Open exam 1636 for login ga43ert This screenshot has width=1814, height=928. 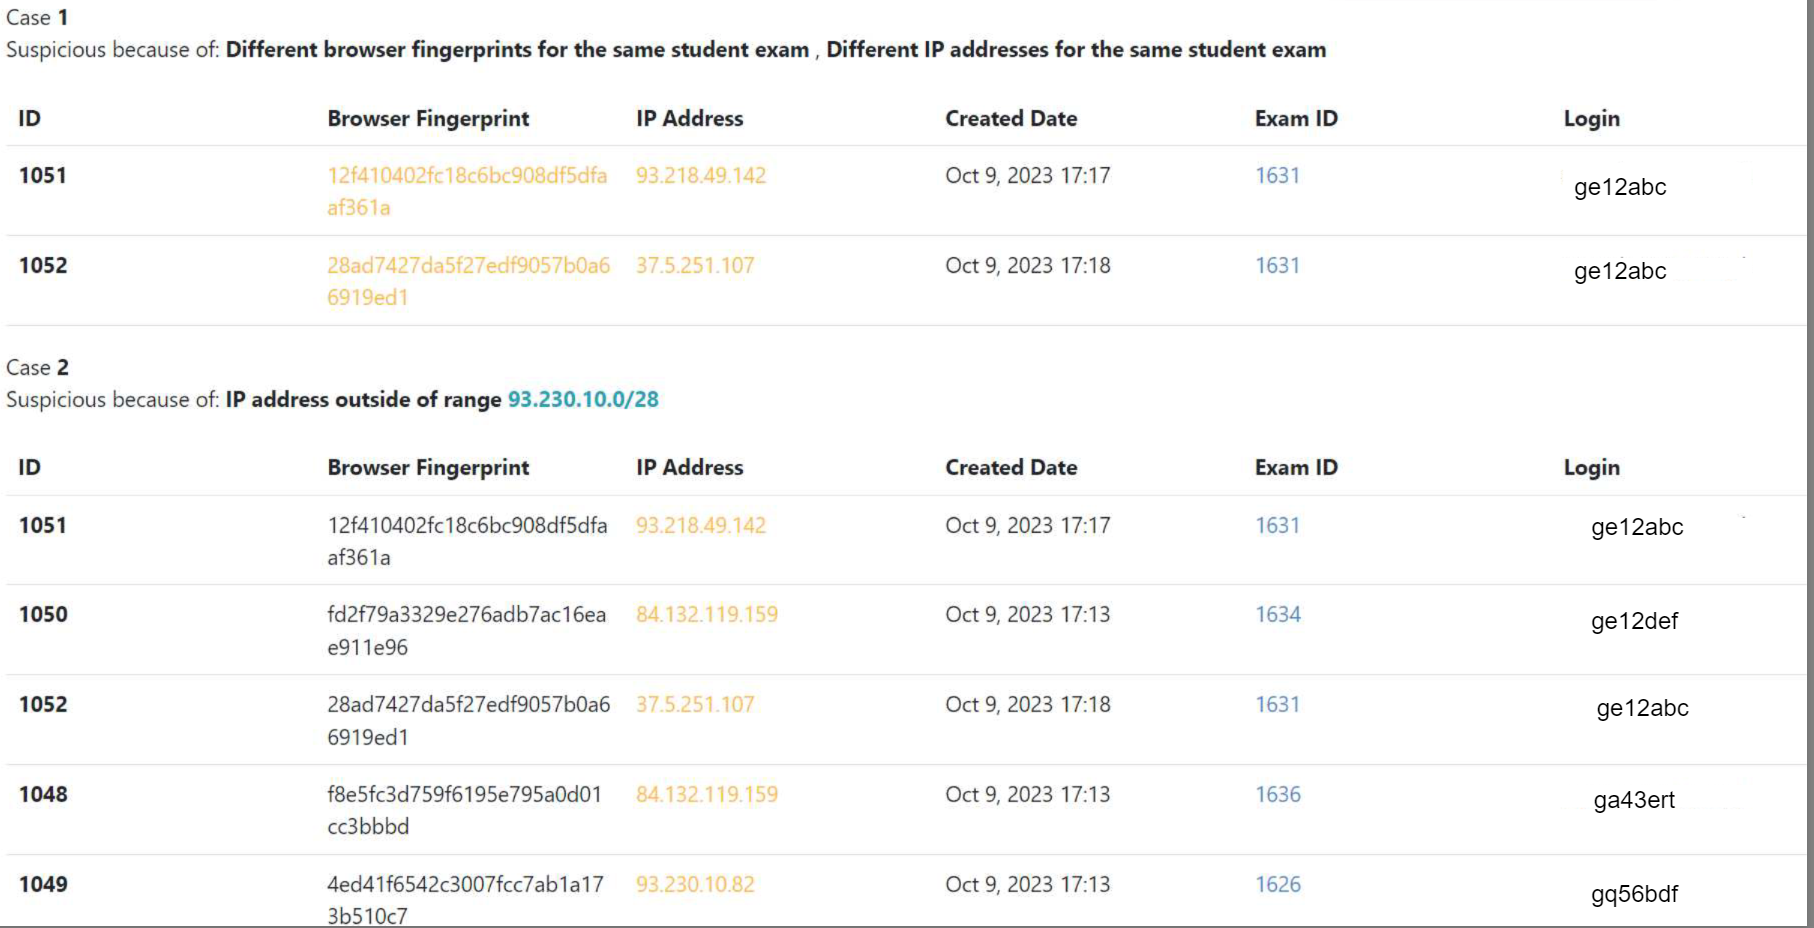click(x=1277, y=794)
